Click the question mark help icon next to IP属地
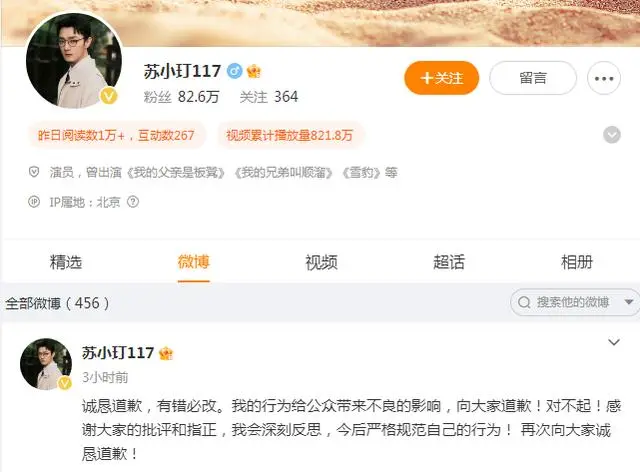 pyautogui.click(x=133, y=202)
